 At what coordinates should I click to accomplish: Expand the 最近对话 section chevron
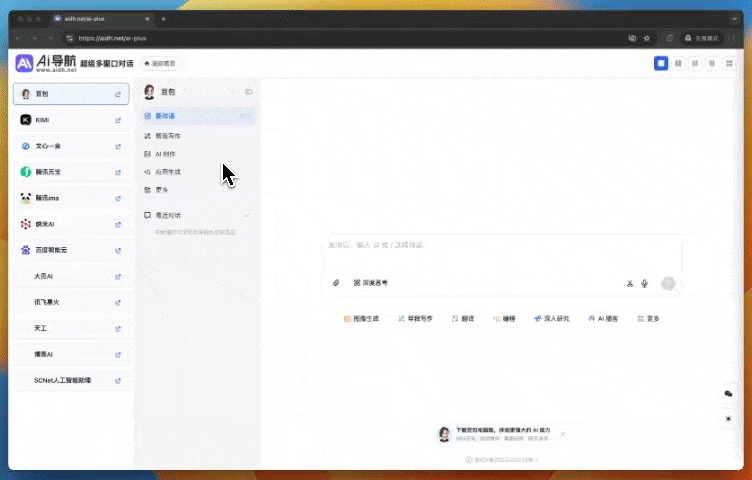(x=247, y=215)
